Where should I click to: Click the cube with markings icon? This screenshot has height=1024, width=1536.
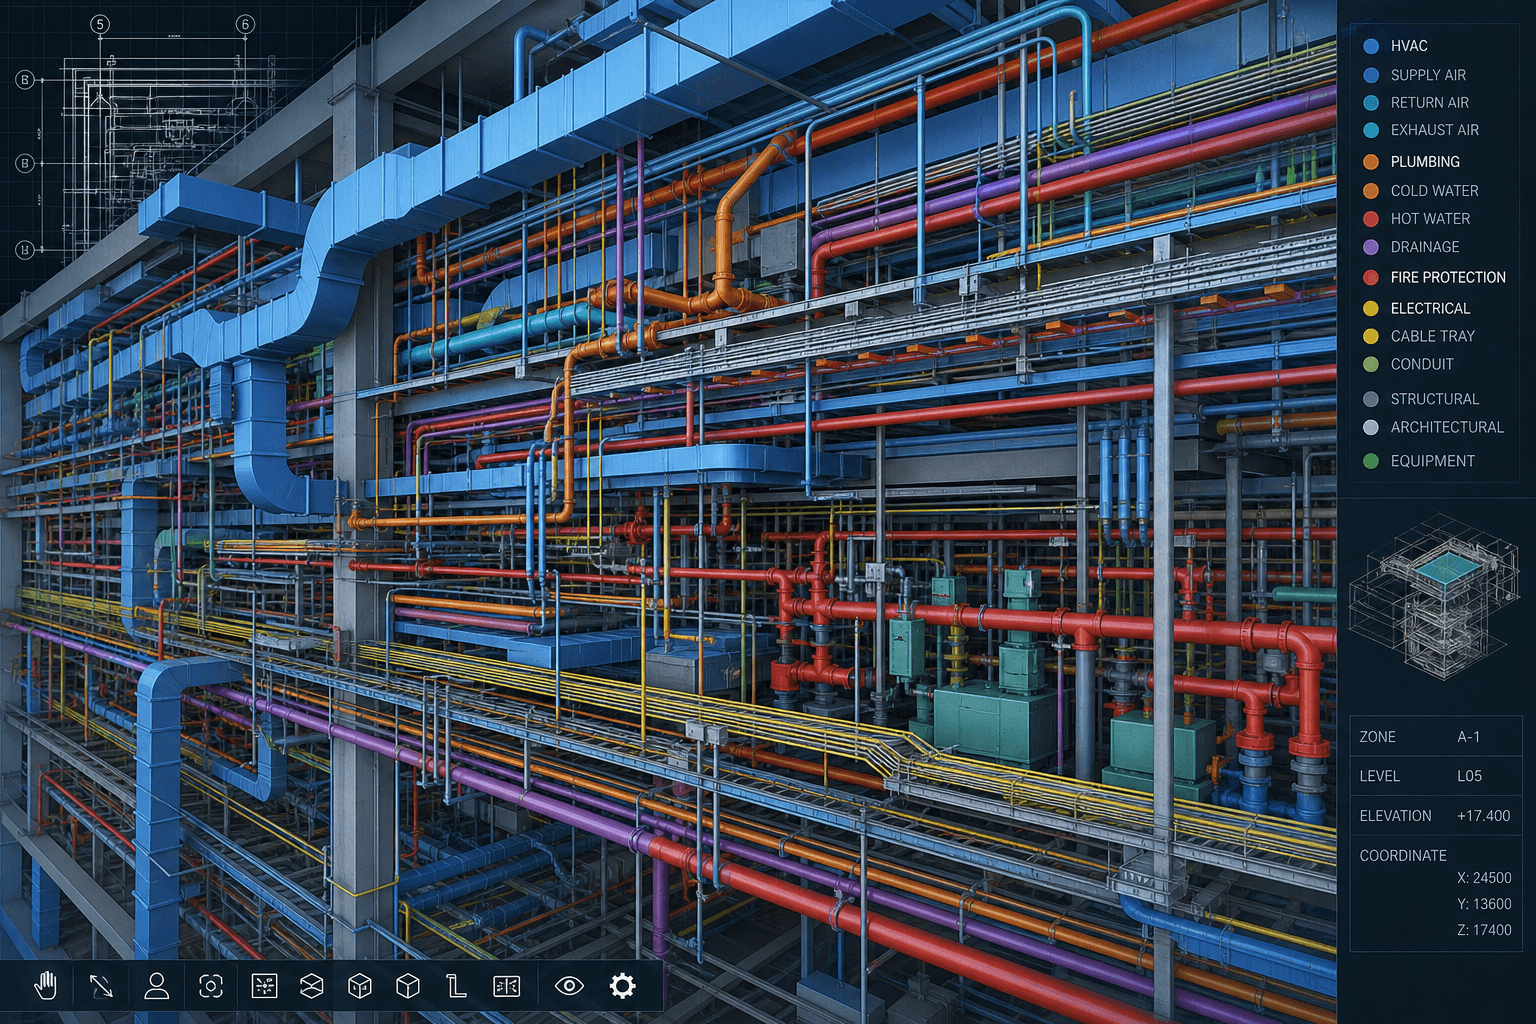tap(360, 986)
